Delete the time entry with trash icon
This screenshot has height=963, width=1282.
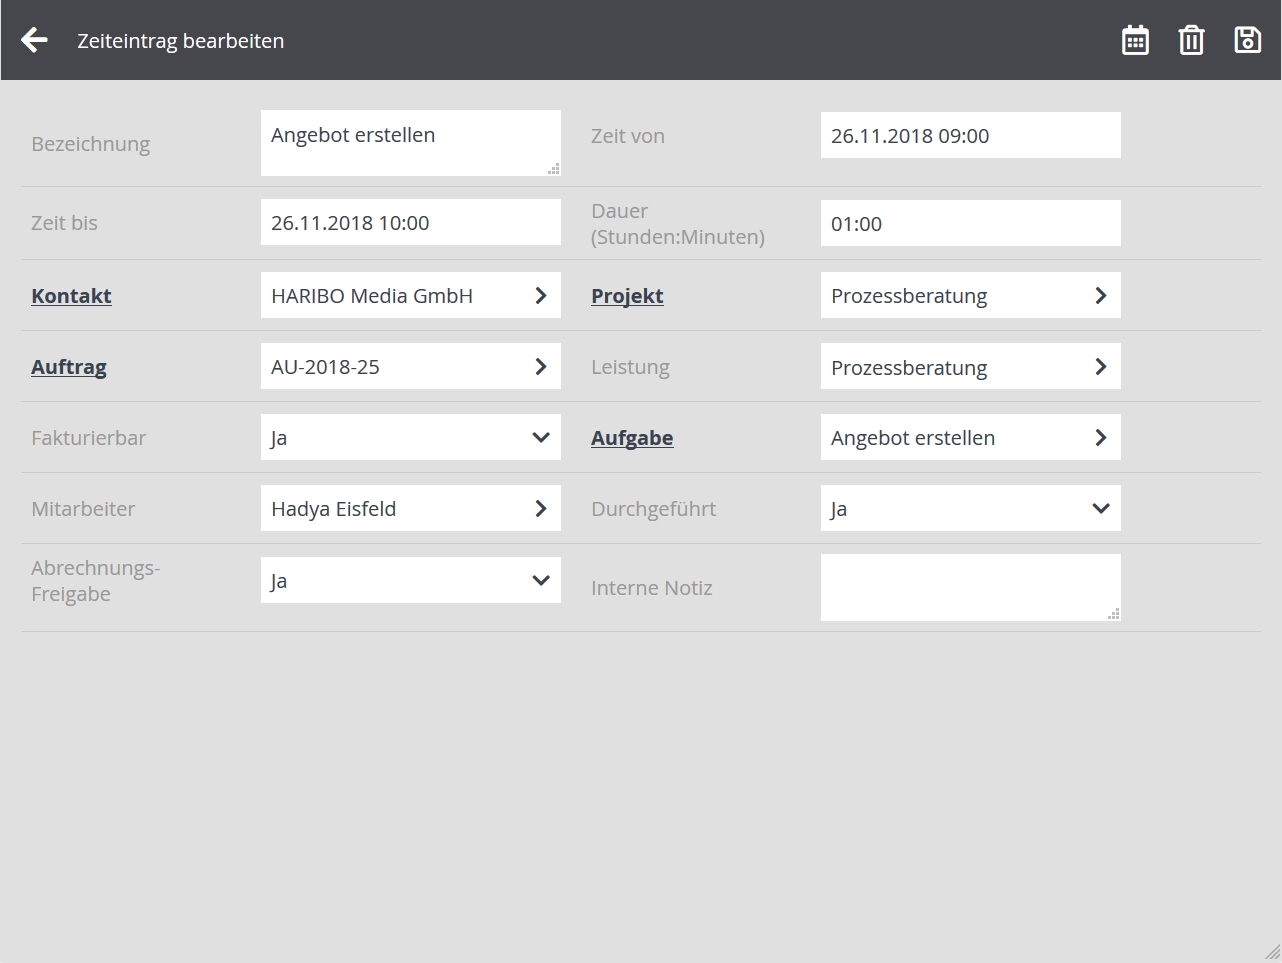tap(1191, 40)
